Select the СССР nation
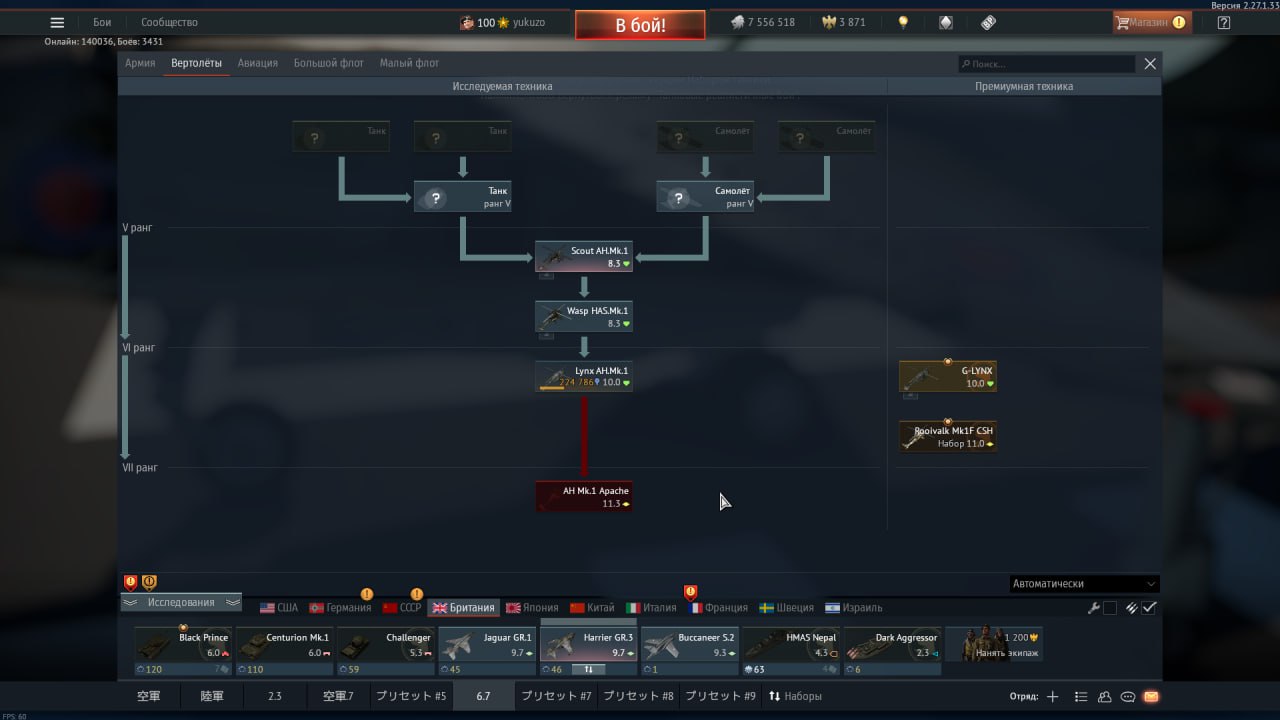 [403, 607]
